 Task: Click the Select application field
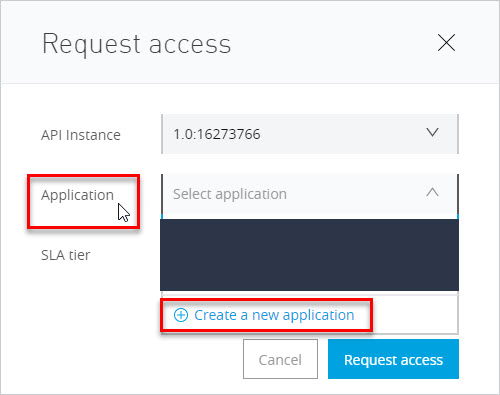310,194
